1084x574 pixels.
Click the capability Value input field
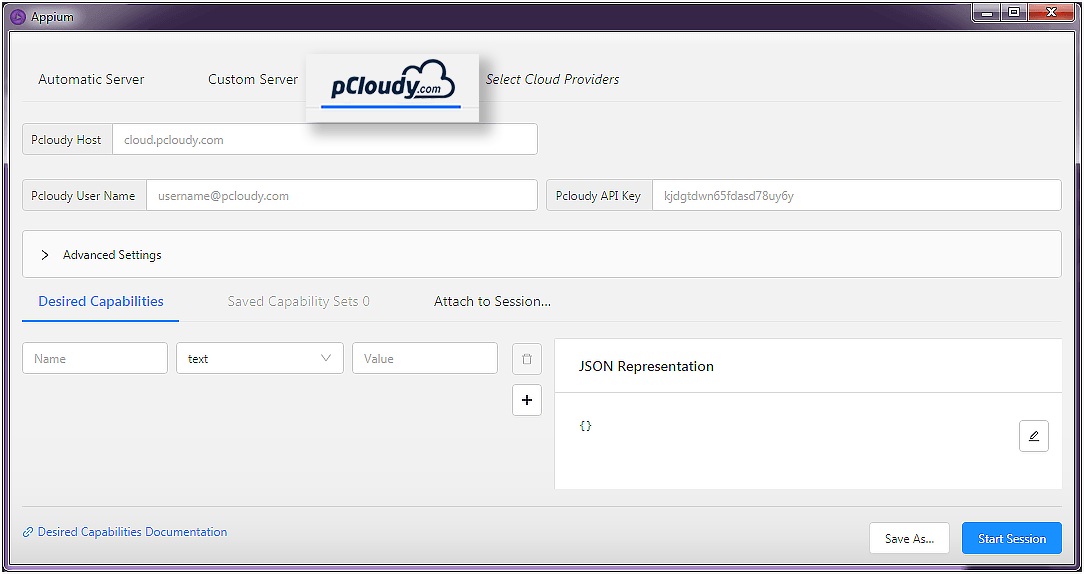click(x=424, y=358)
